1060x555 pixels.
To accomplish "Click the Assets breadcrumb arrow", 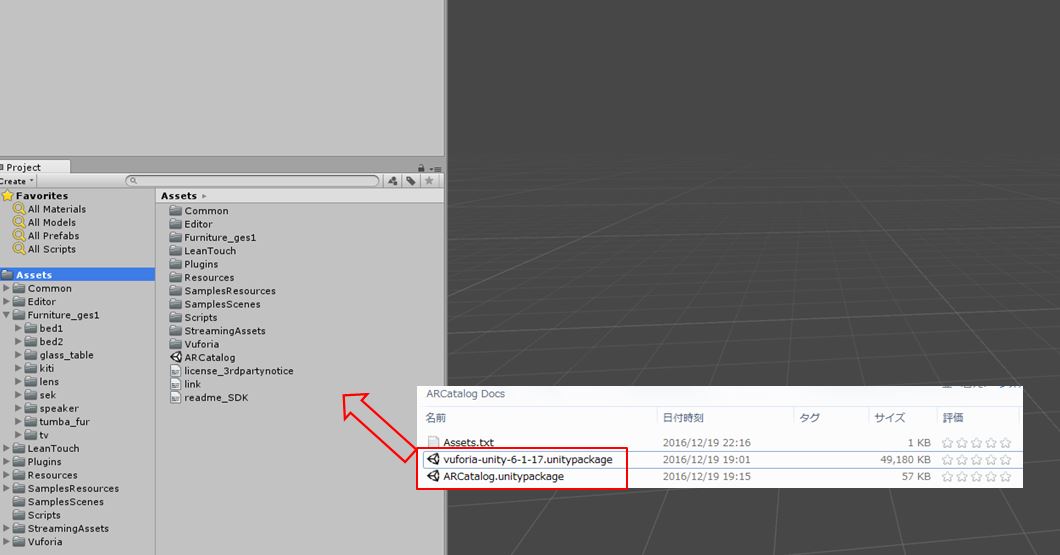I will pos(204,196).
